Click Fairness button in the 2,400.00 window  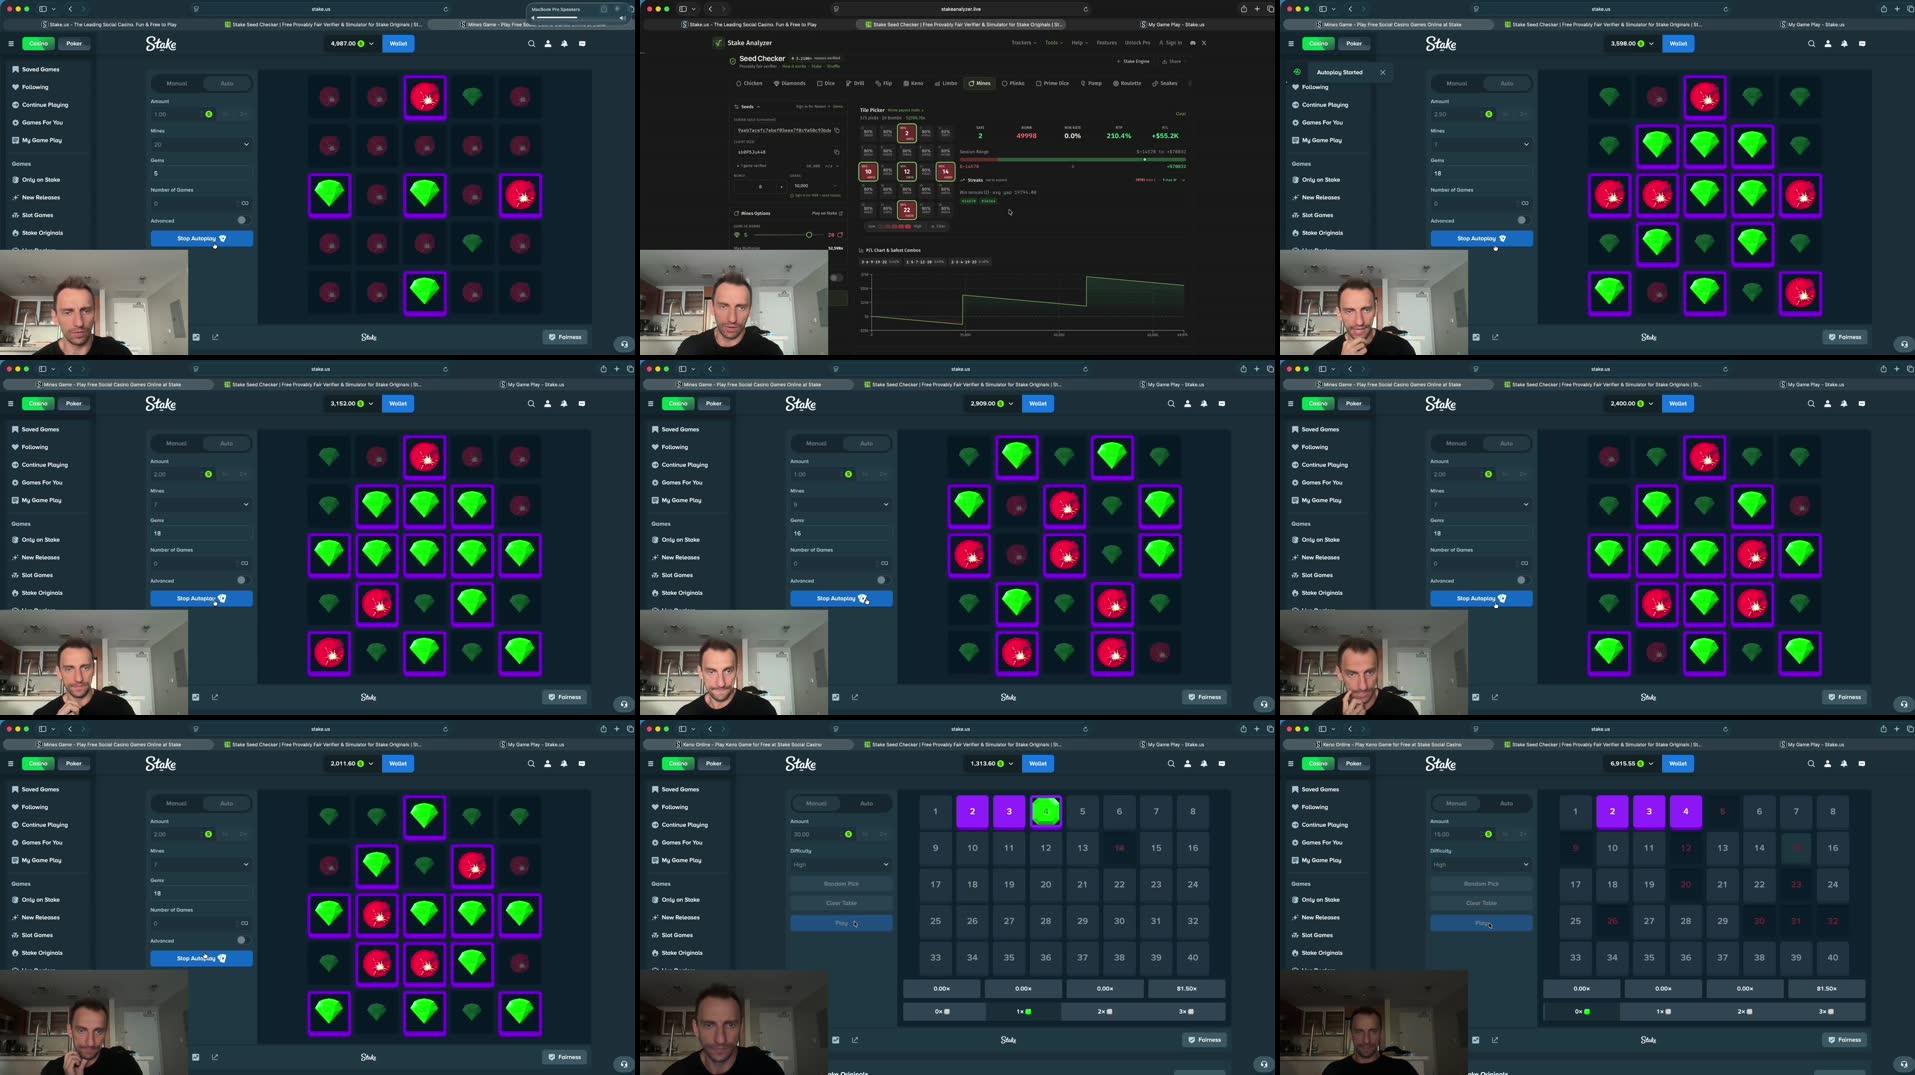(x=1845, y=697)
